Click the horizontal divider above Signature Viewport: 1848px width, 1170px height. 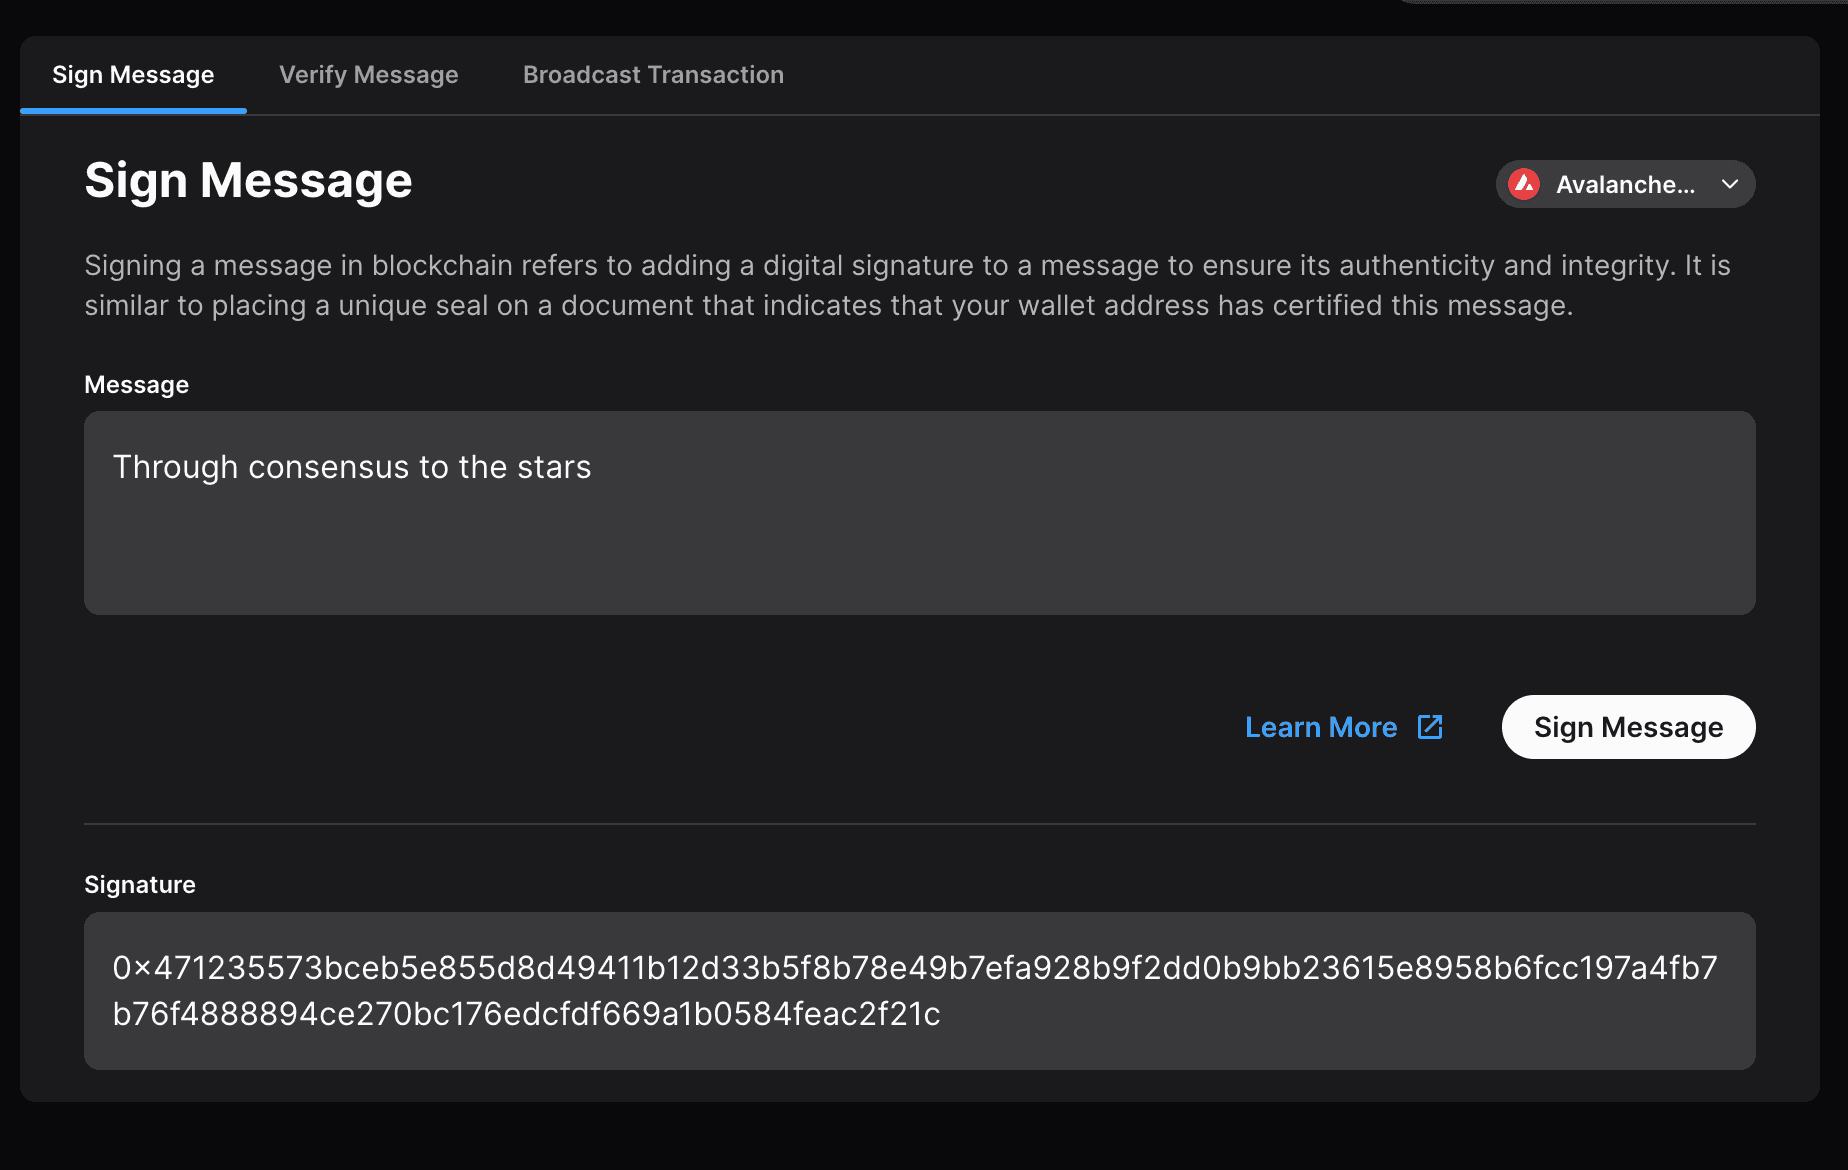pos(919,824)
